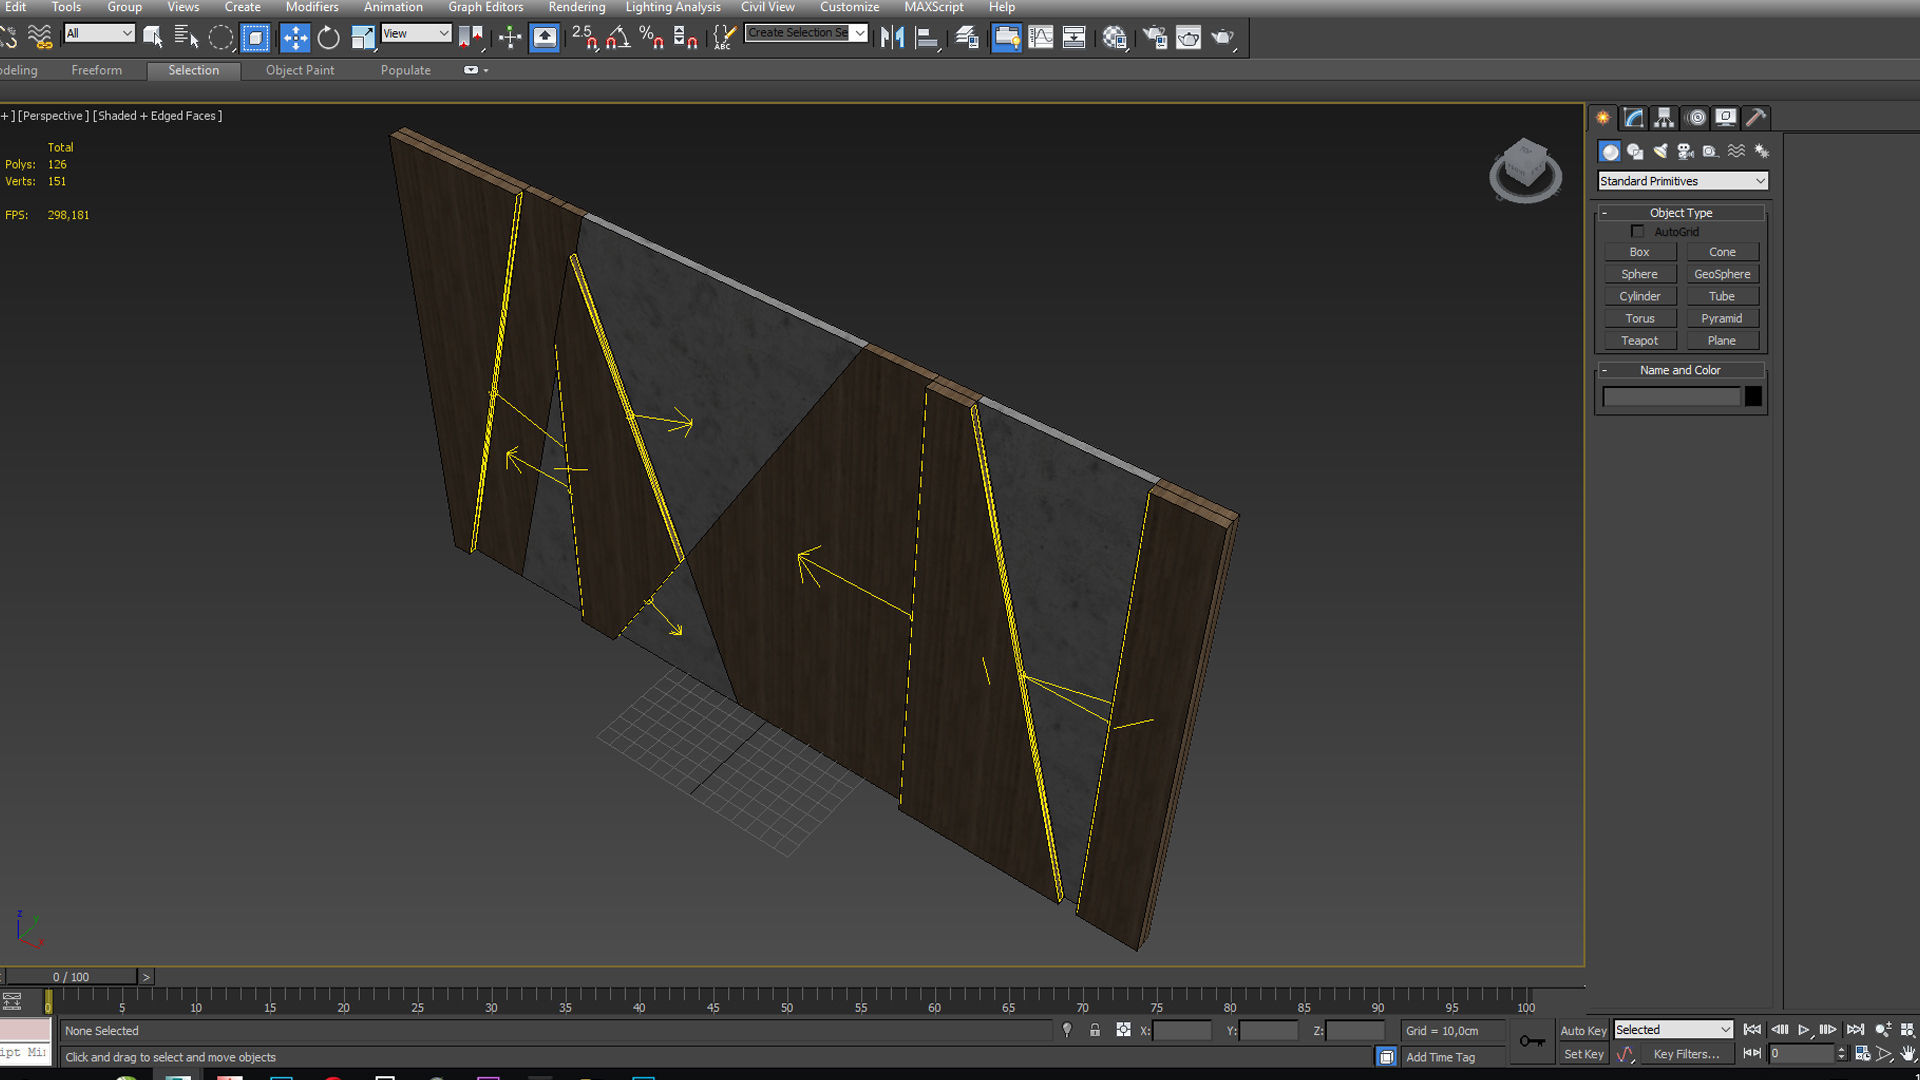The width and height of the screenshot is (1920, 1080).
Task: Open the selection filter All dropdown
Action: tap(99, 33)
